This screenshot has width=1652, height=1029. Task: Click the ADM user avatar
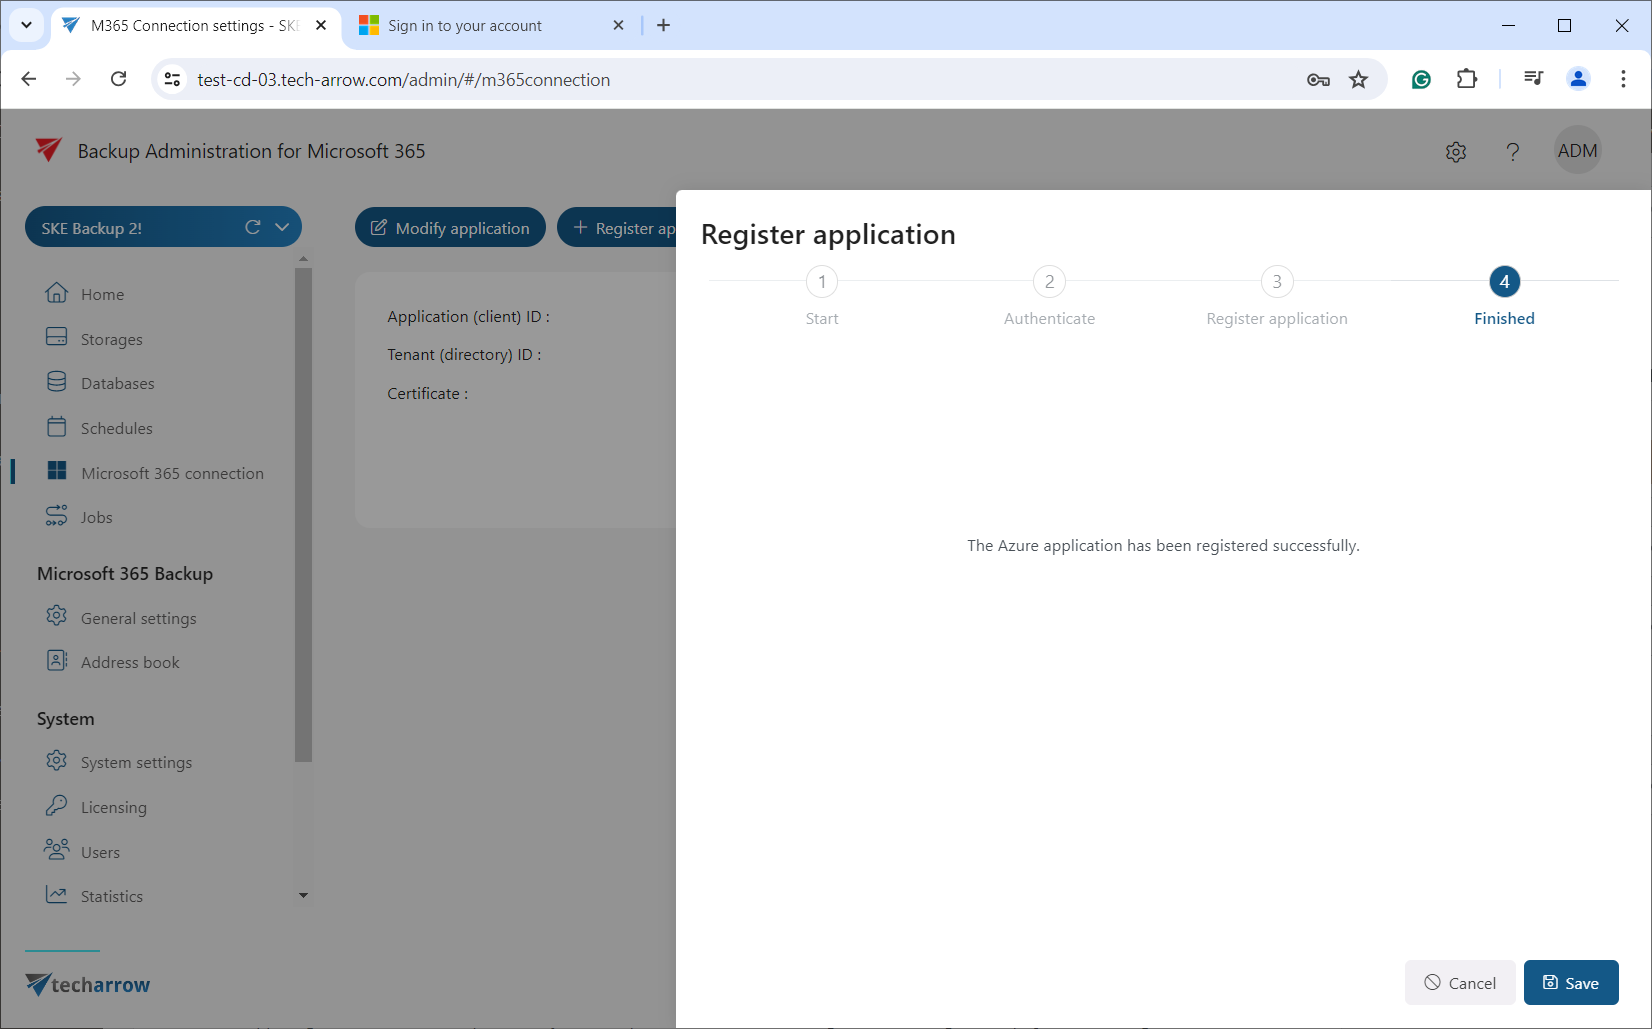pos(1577,151)
